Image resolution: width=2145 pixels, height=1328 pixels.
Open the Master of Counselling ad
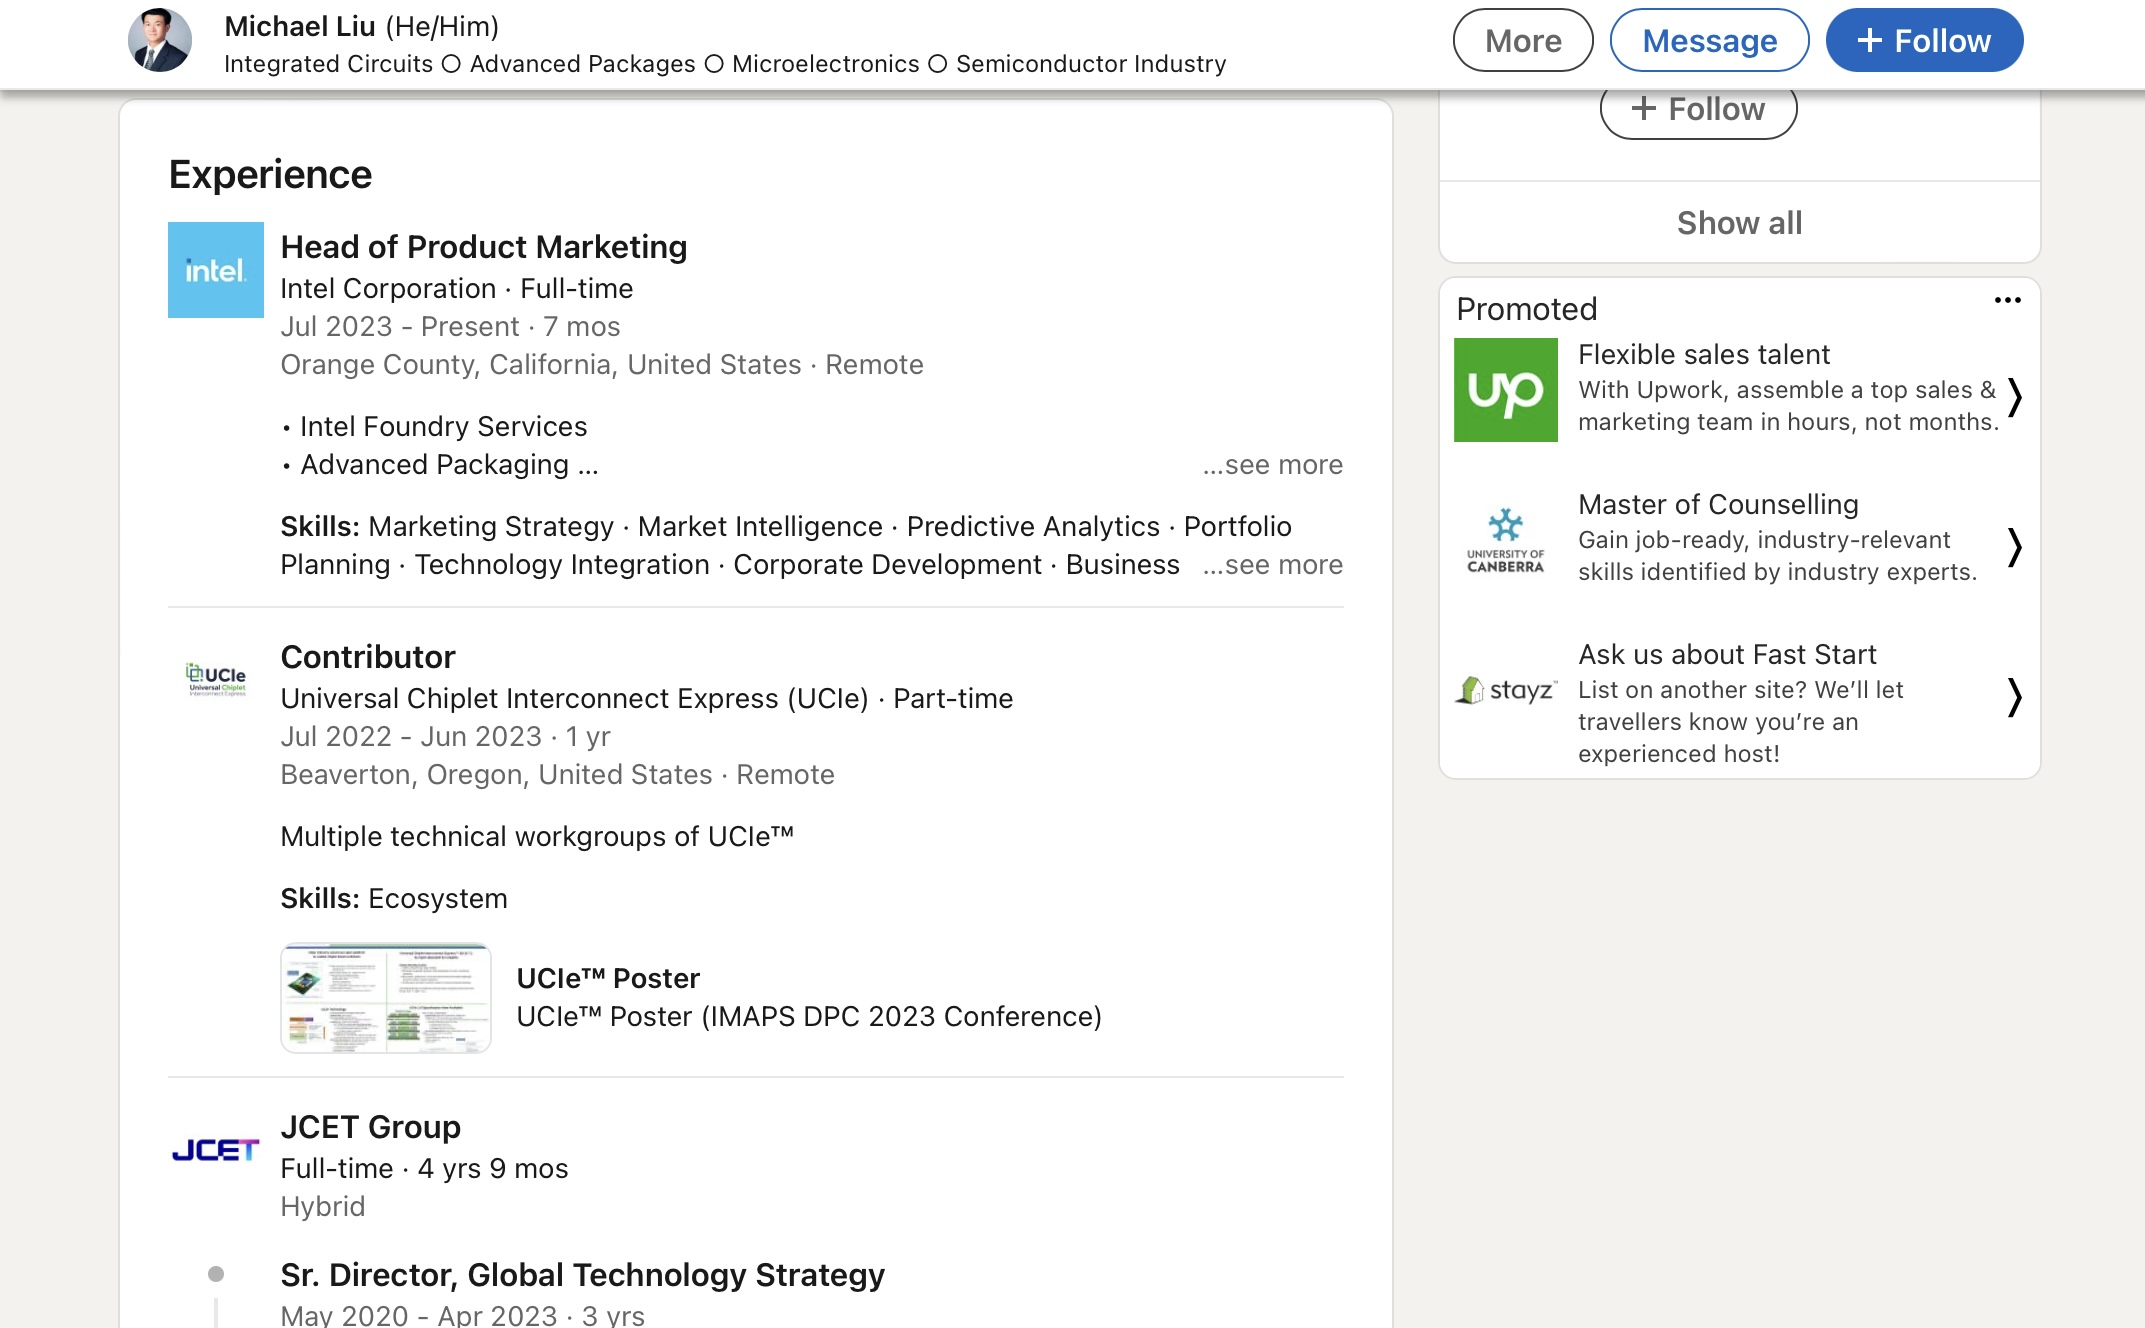coord(1718,504)
